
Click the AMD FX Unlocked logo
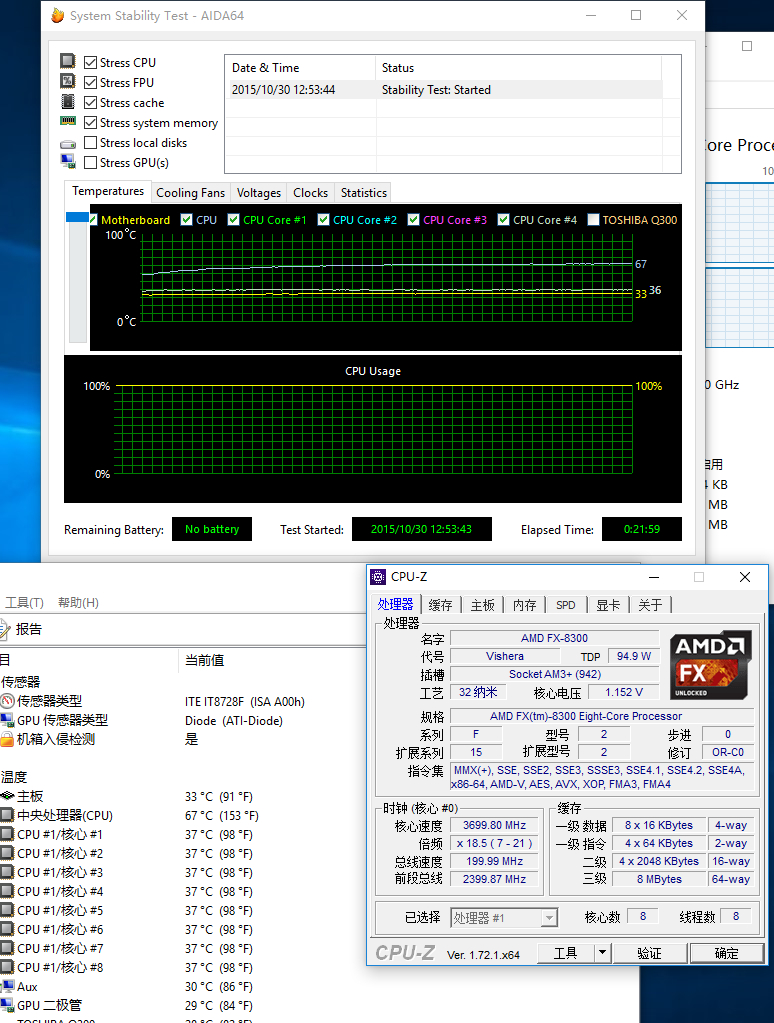coord(711,665)
